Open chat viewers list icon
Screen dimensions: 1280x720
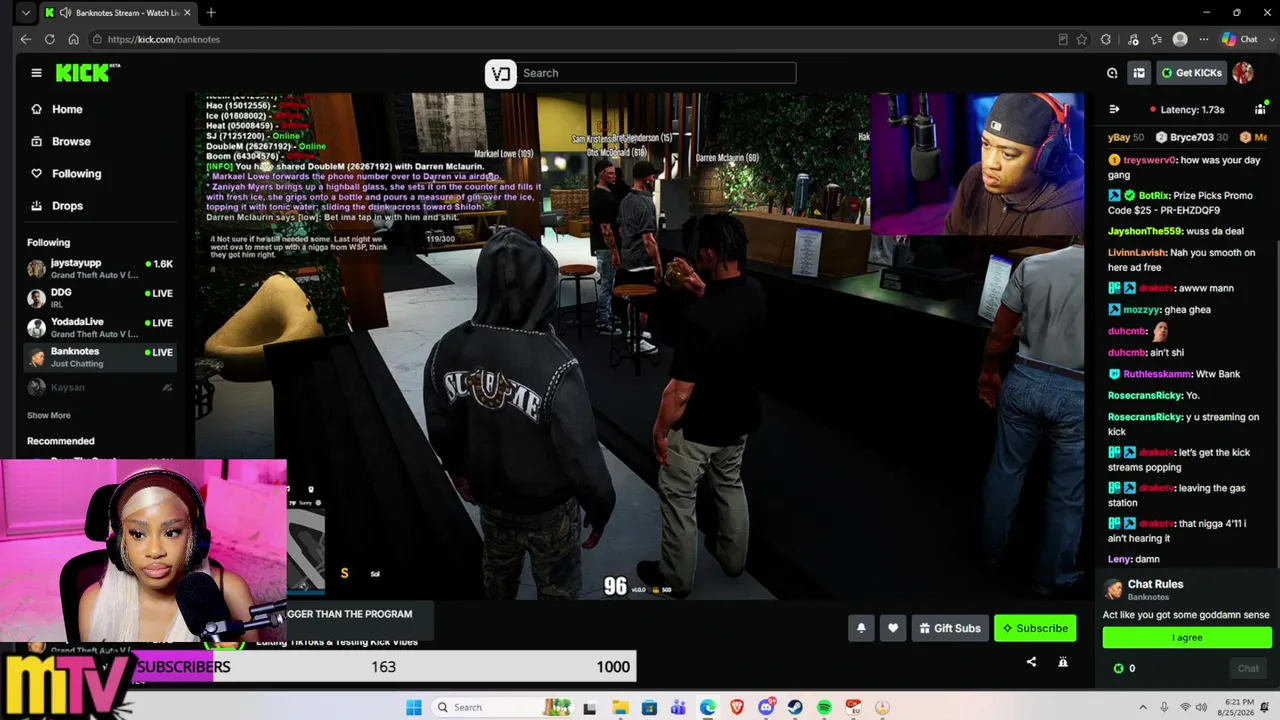(1260, 109)
